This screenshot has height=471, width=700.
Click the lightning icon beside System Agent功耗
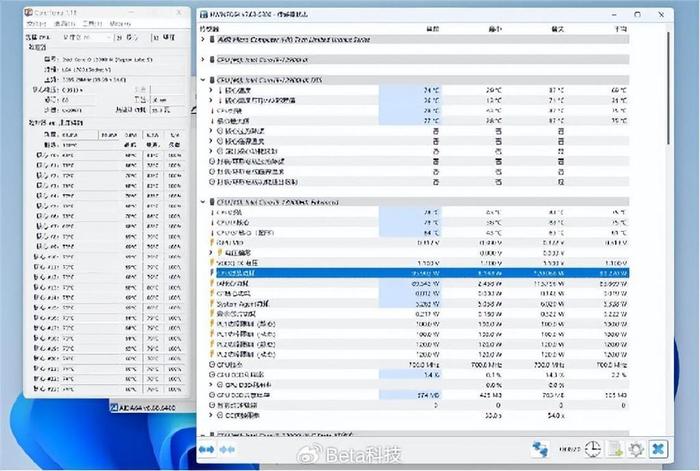[212, 304]
